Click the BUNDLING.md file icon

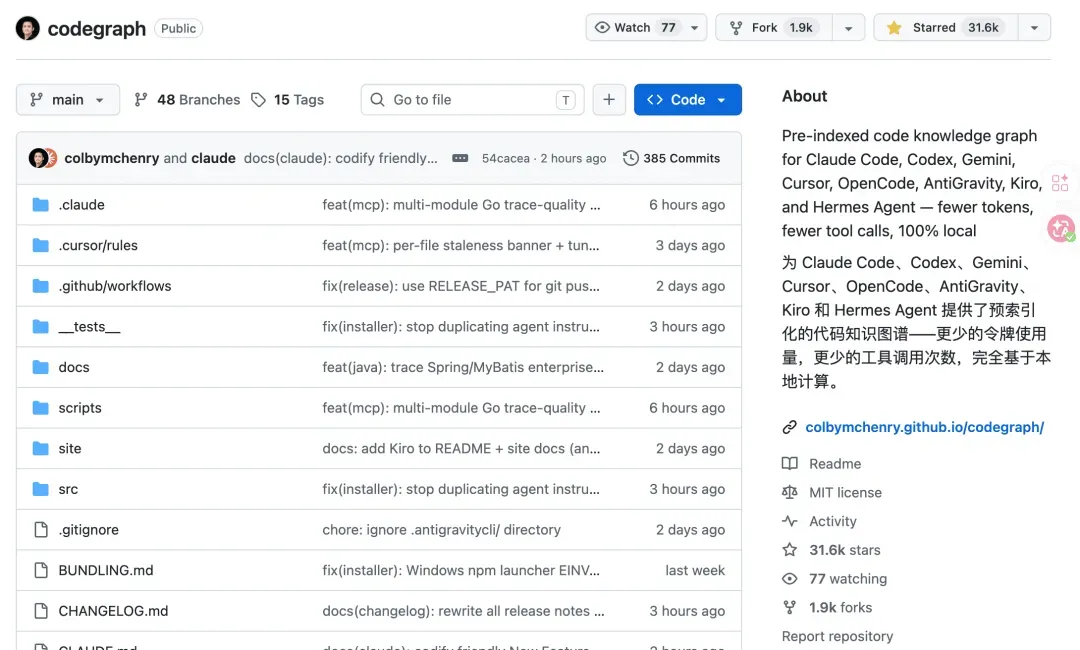click(x=41, y=570)
